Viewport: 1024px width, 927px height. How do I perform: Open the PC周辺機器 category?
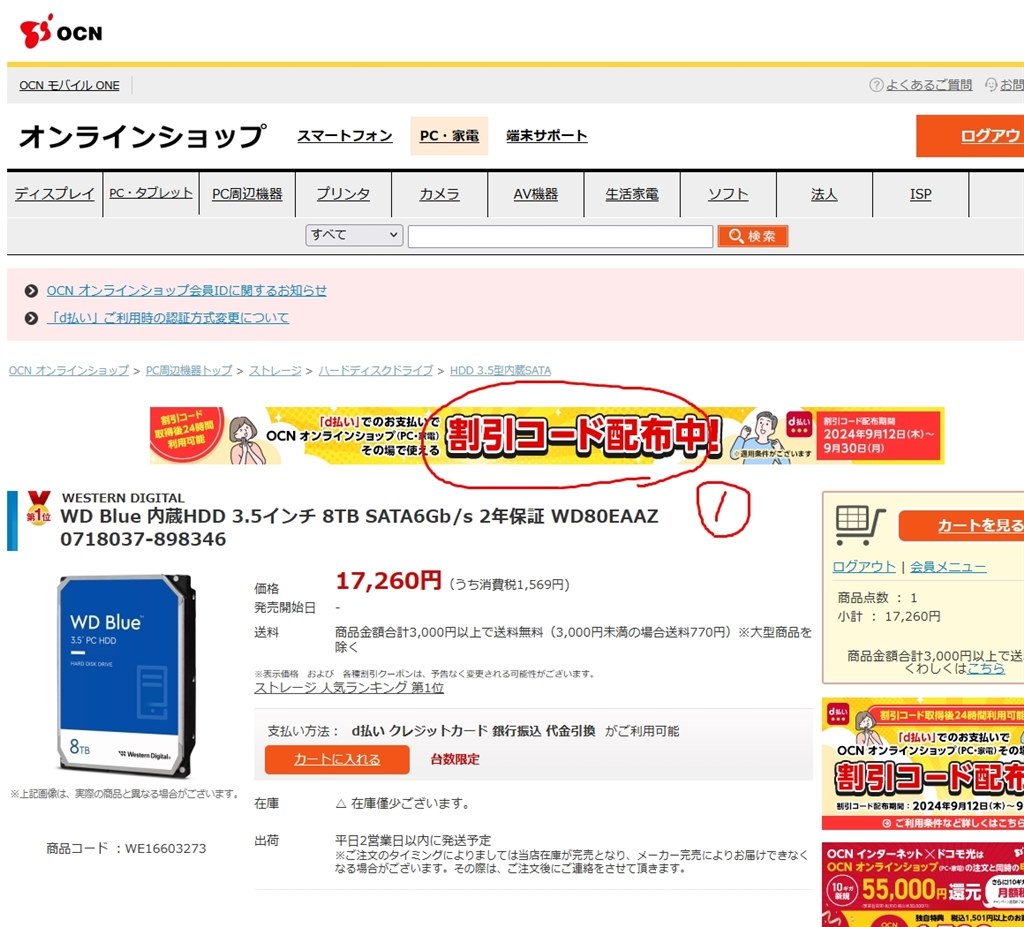(x=247, y=194)
